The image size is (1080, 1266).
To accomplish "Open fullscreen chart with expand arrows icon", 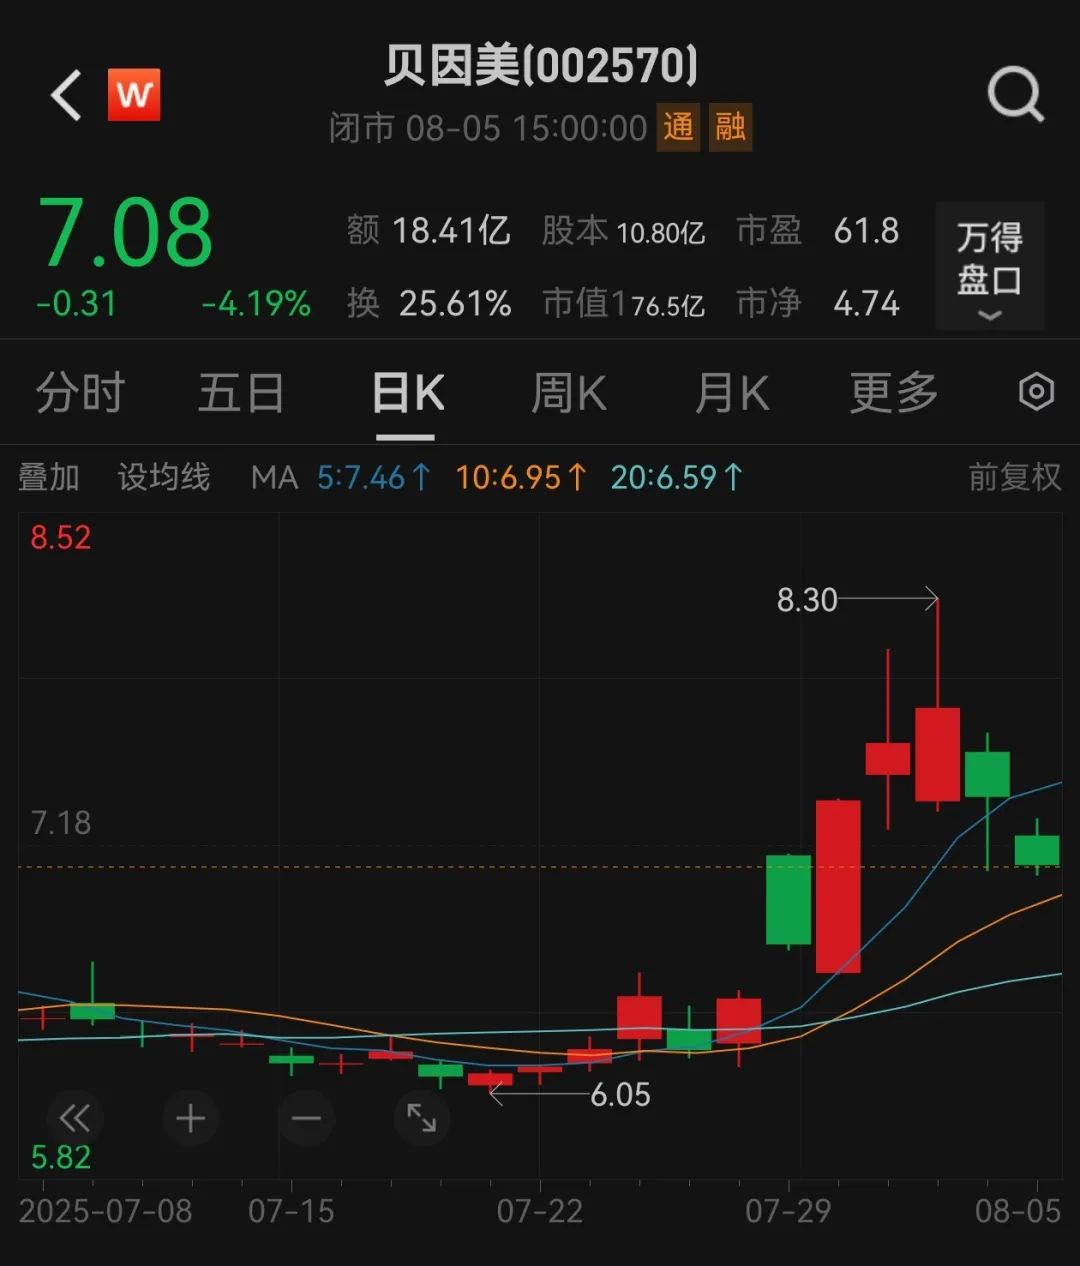I will coord(421,1118).
